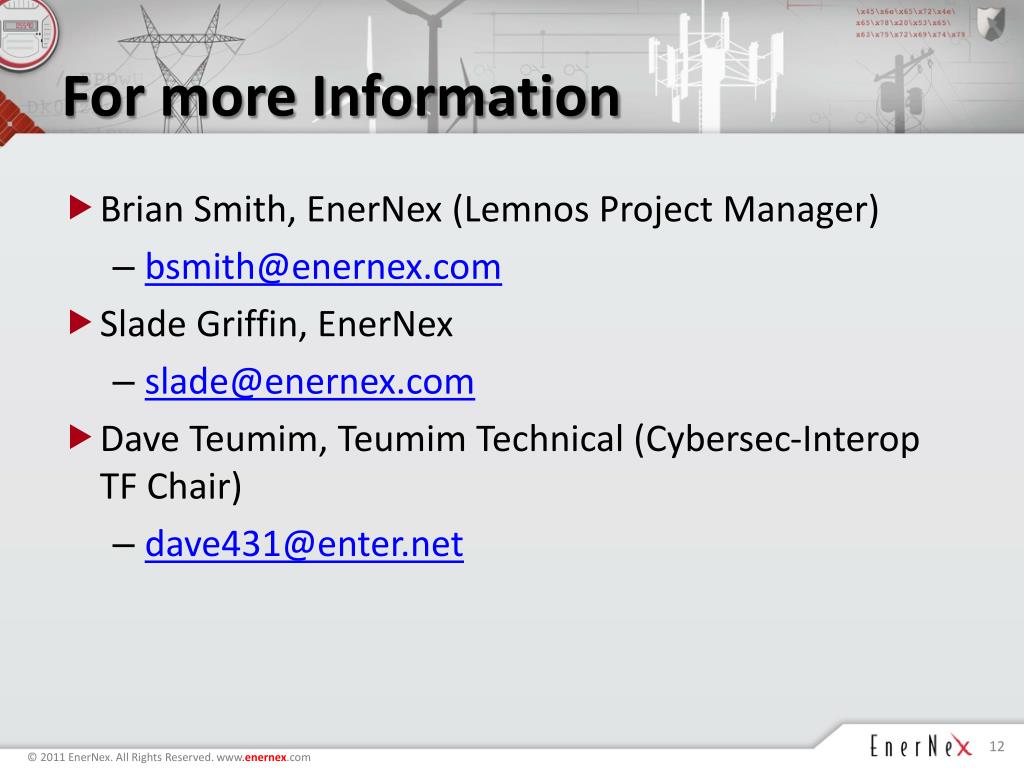Click the meter icon in the header

tap(26, 33)
